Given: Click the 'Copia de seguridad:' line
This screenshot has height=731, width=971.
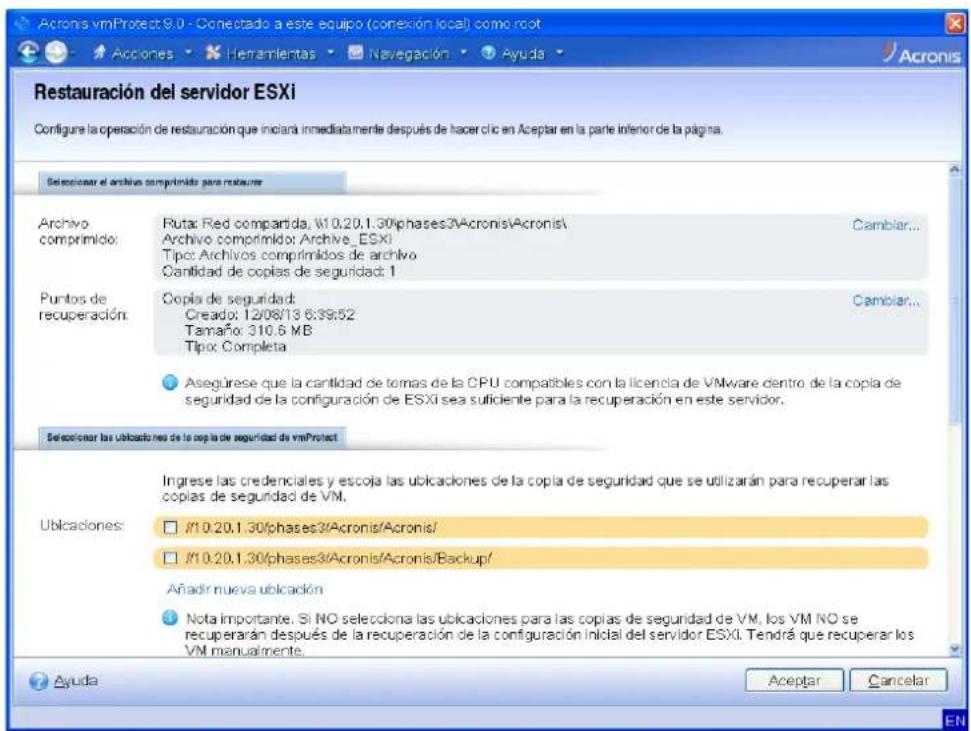Looking at the screenshot, I should pos(229,299).
